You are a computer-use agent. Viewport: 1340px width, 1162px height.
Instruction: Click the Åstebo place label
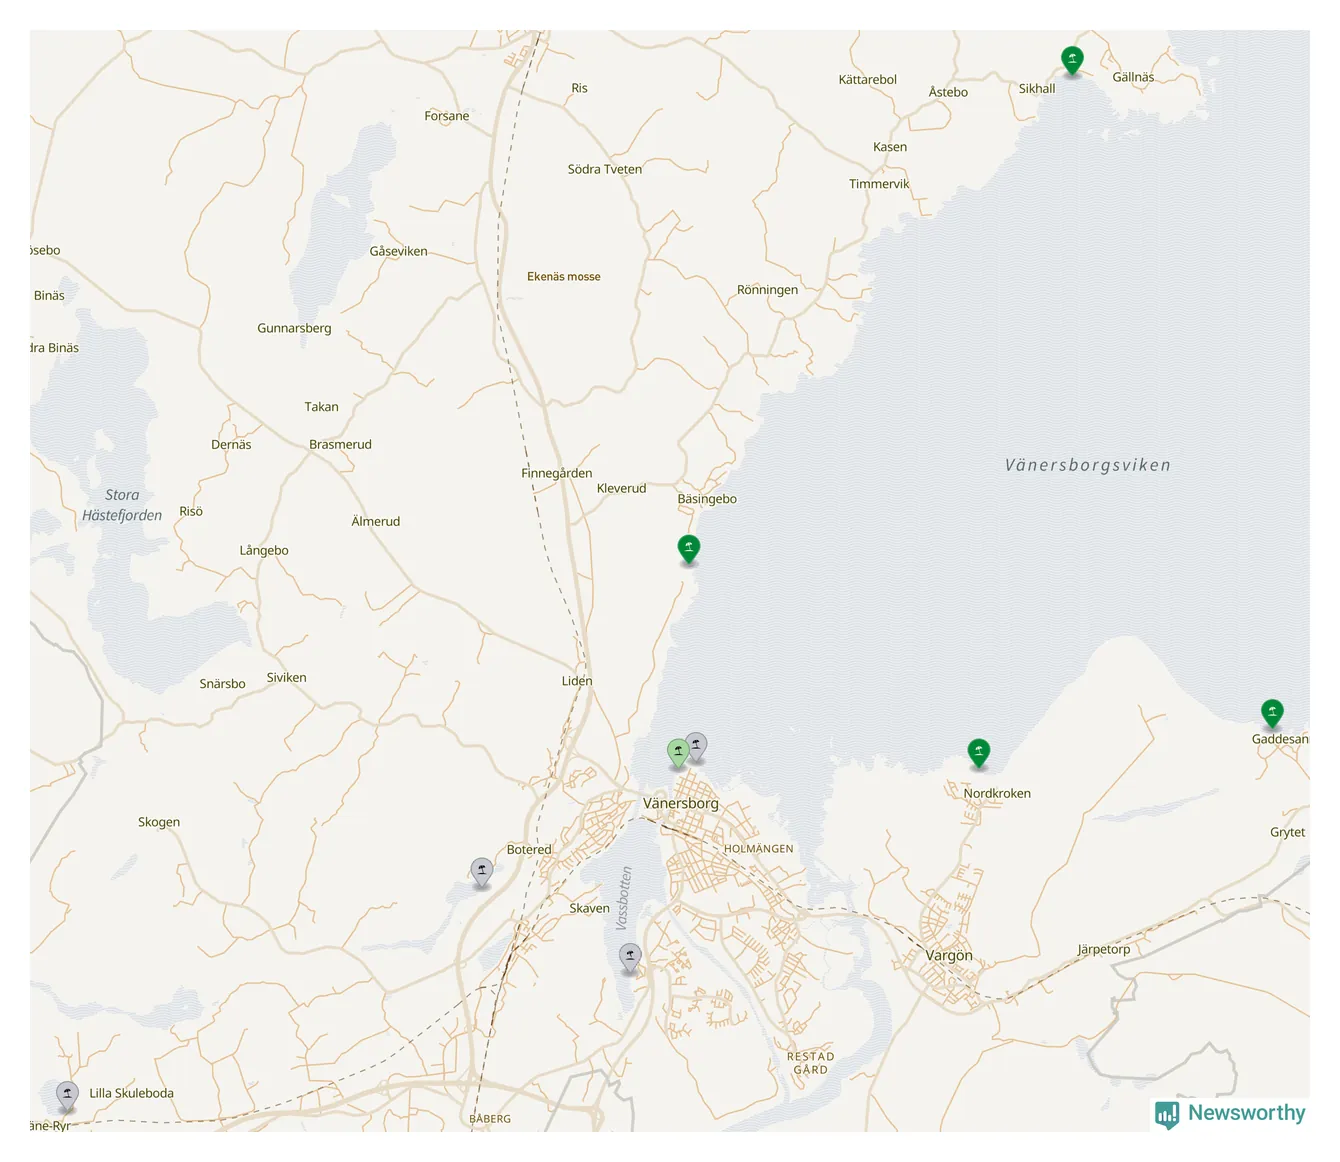[x=948, y=92]
